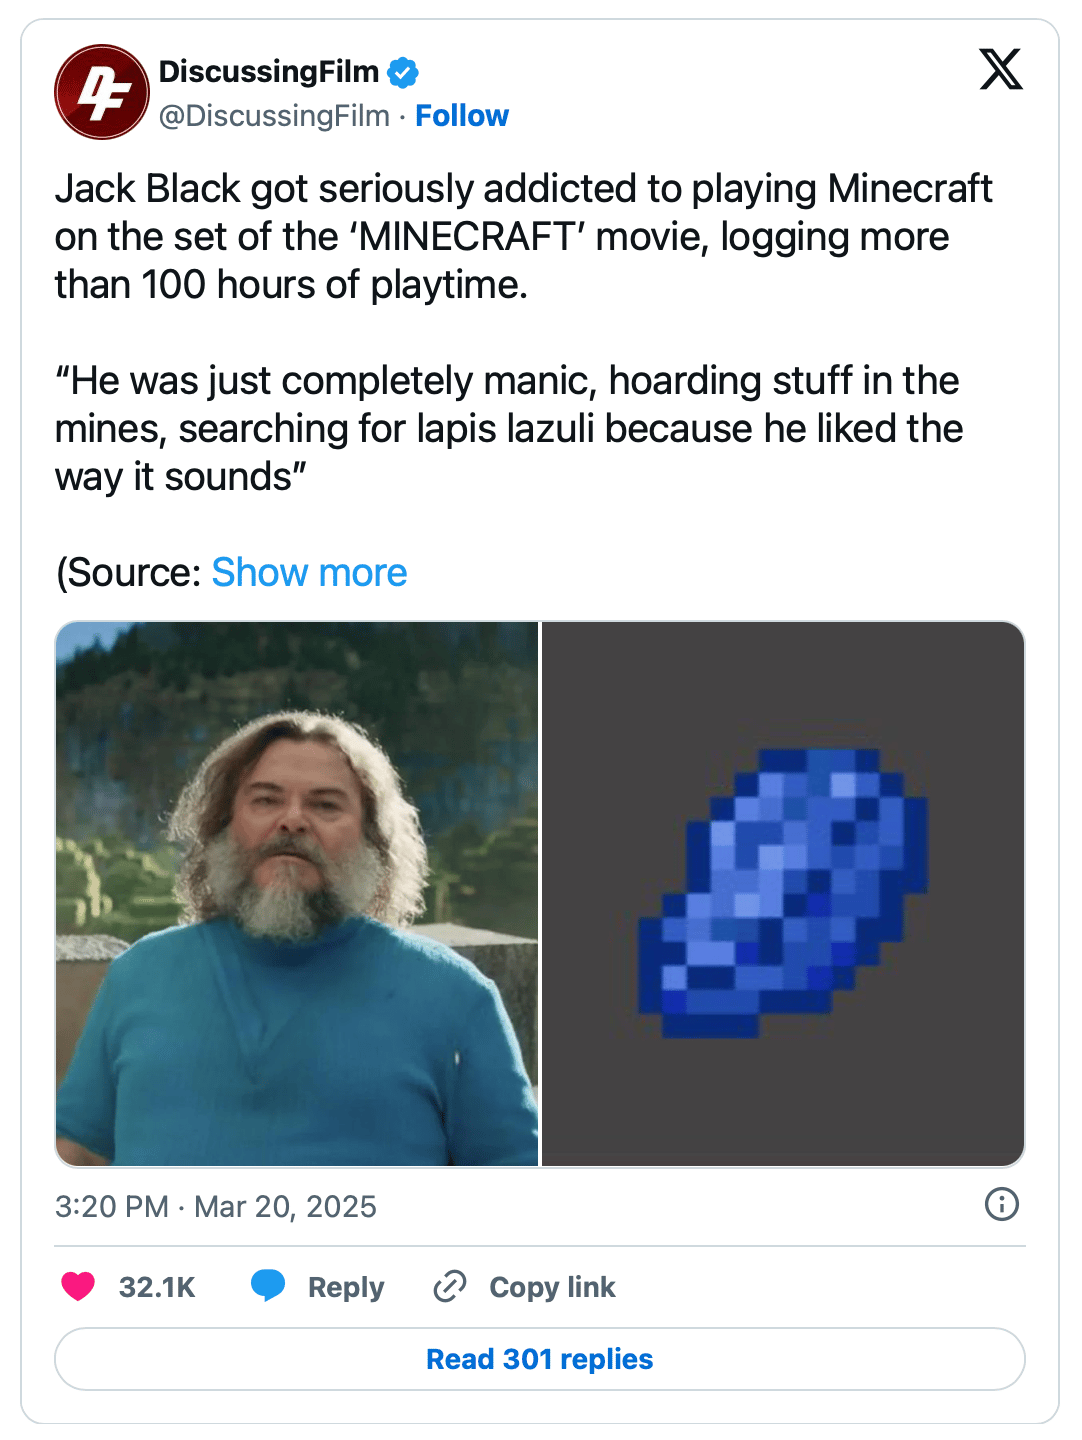The height and width of the screenshot is (1440, 1082).
Task: Click the DiscussingFilm display name
Action: [x=269, y=72]
